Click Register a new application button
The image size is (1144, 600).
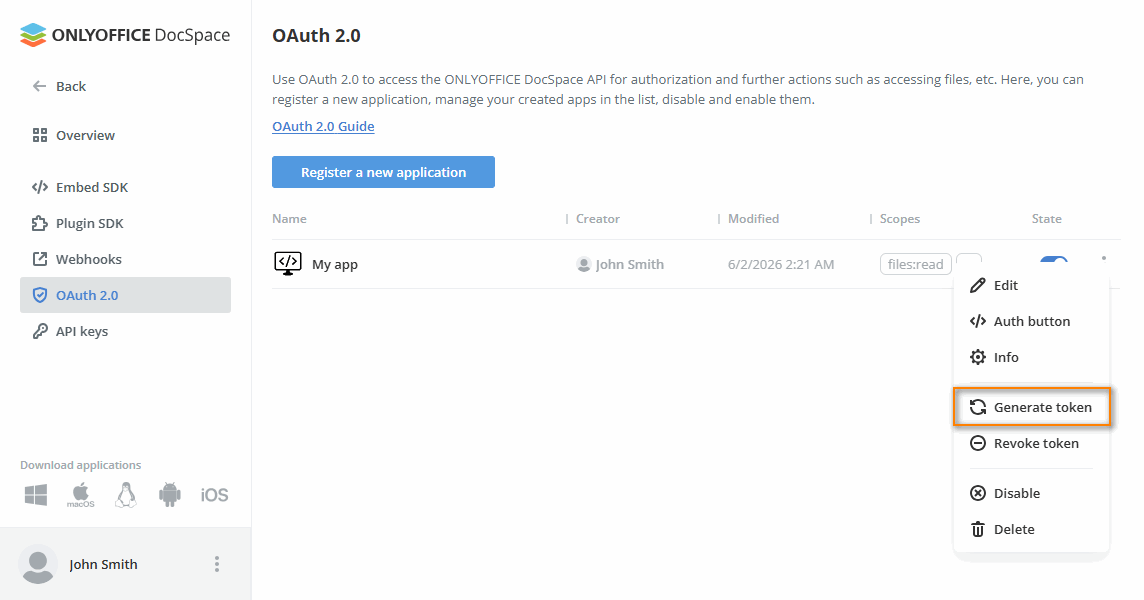click(x=383, y=172)
